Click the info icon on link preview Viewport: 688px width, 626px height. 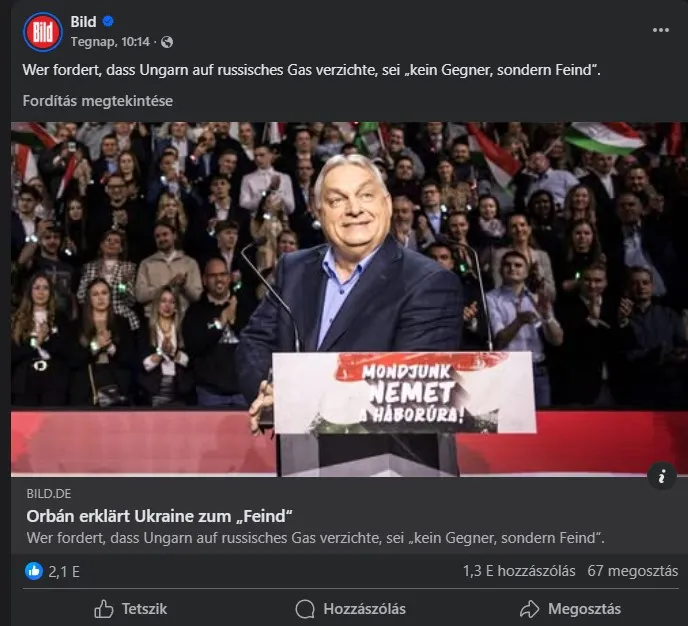pyautogui.click(x=661, y=477)
